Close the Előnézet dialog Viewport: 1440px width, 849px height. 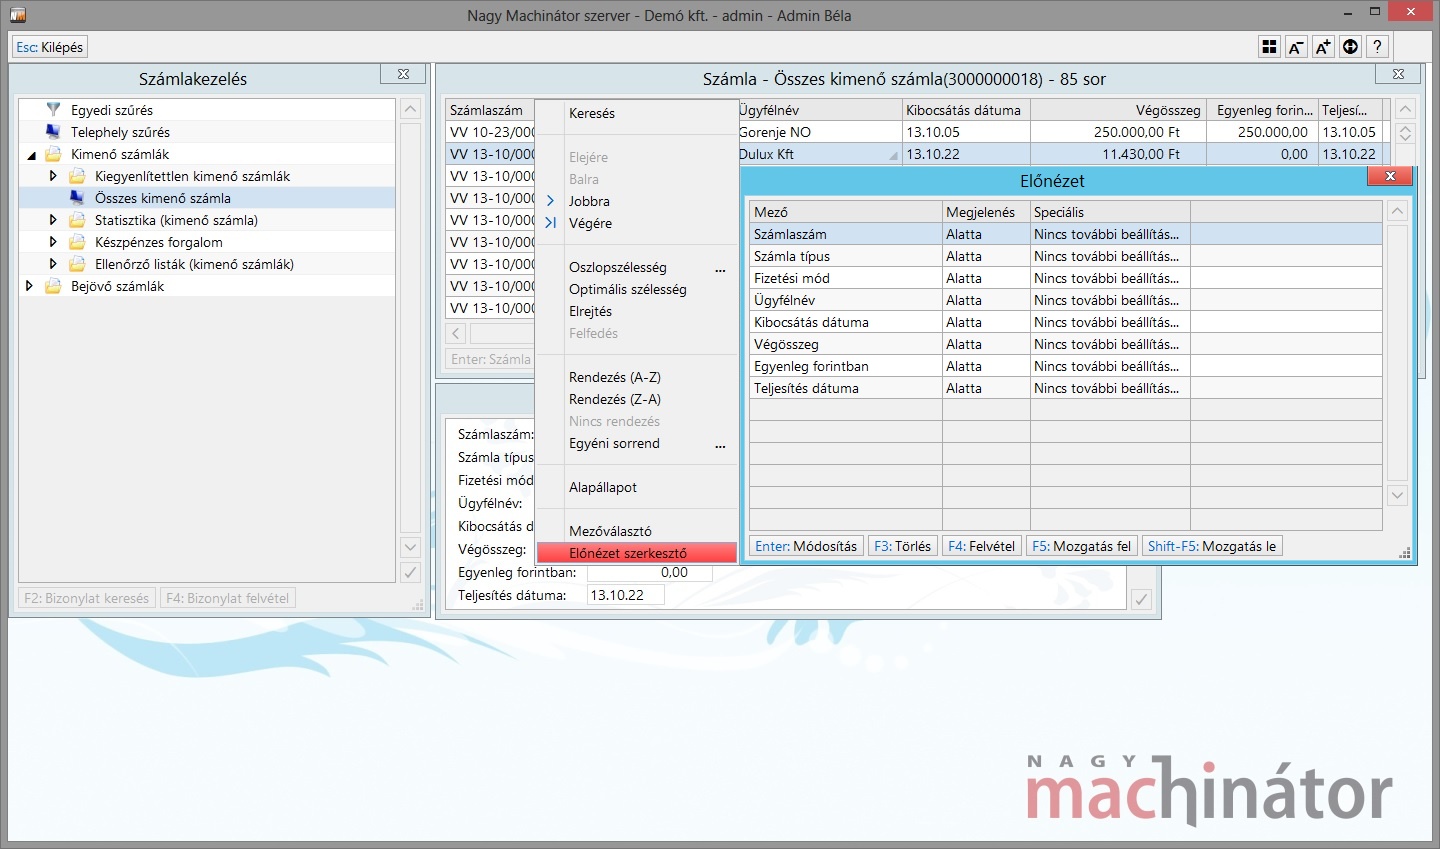1390,176
